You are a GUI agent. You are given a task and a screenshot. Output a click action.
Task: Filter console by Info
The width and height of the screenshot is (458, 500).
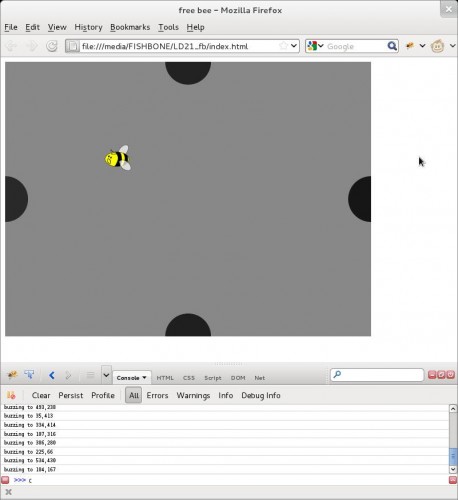tap(226, 395)
